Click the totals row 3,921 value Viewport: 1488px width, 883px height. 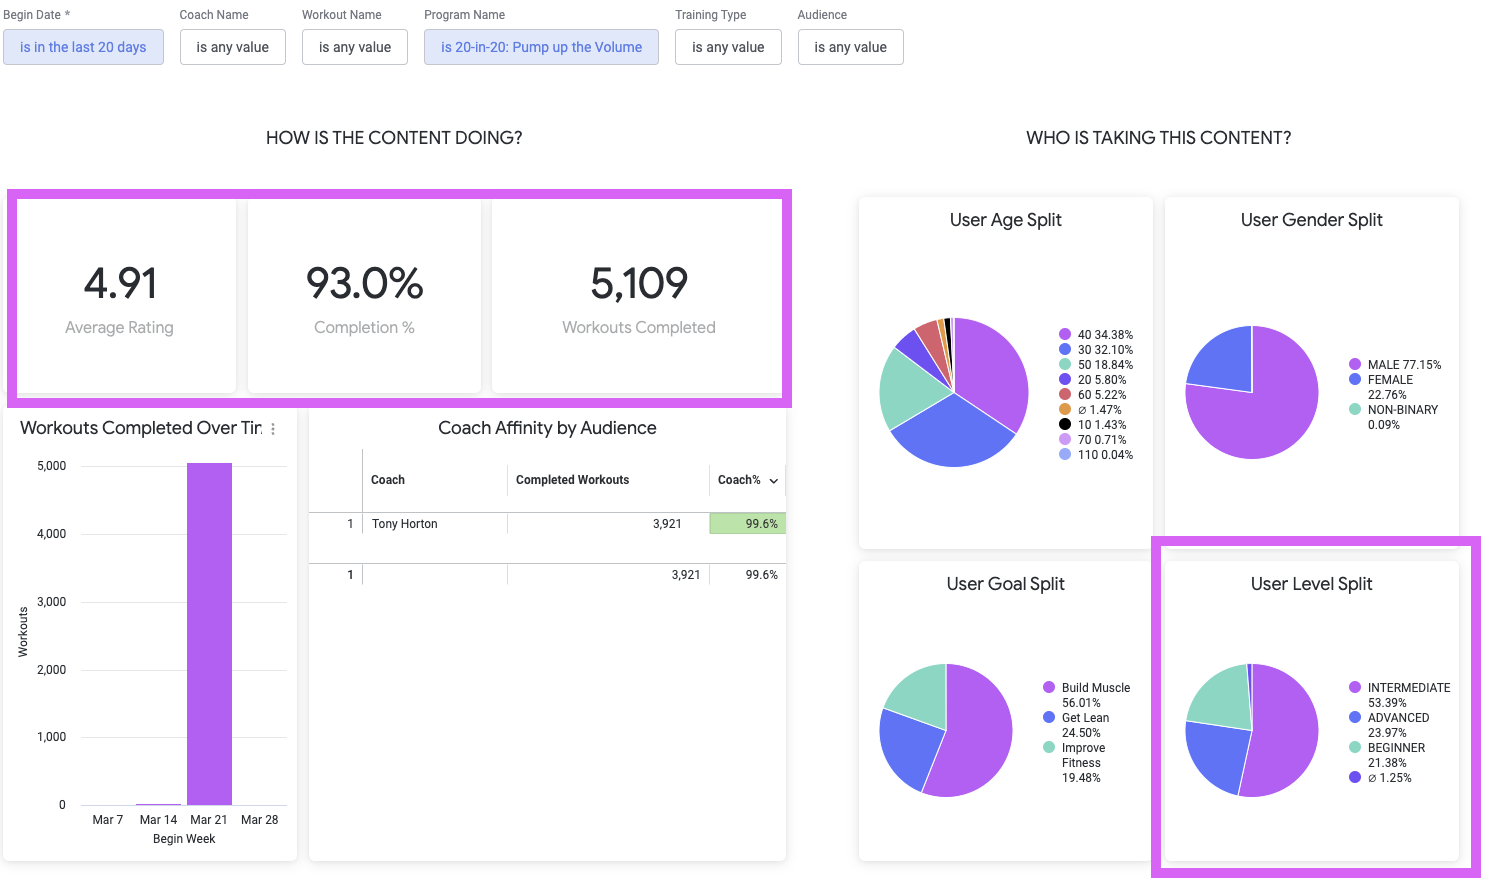click(x=686, y=575)
